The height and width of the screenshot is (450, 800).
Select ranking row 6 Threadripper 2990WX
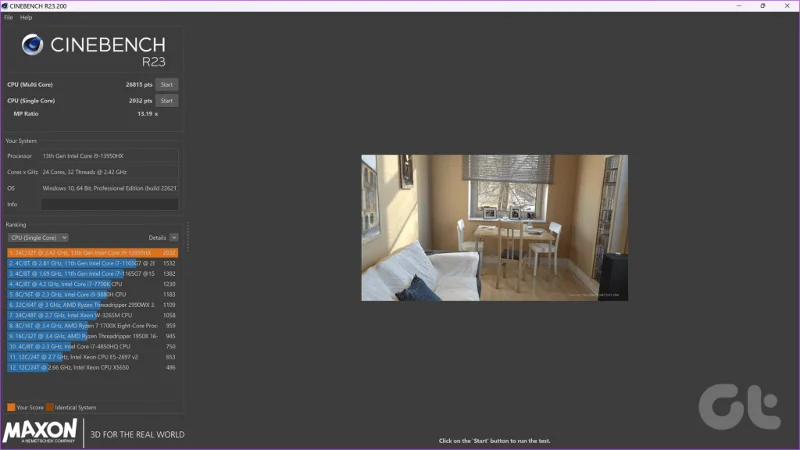click(92, 305)
